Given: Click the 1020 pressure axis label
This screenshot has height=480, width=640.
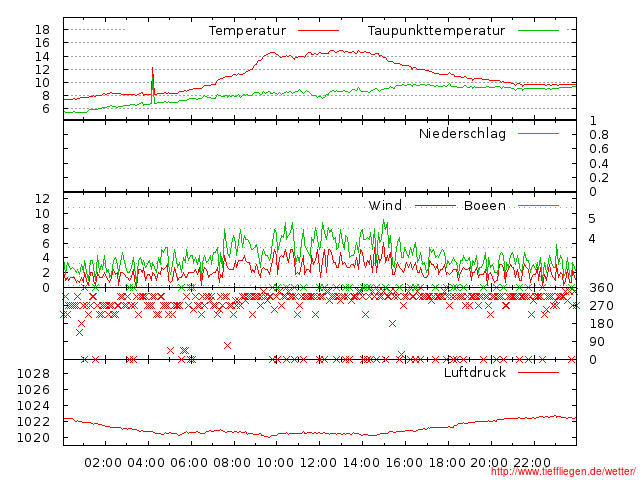Looking at the screenshot, I should tap(33, 438).
